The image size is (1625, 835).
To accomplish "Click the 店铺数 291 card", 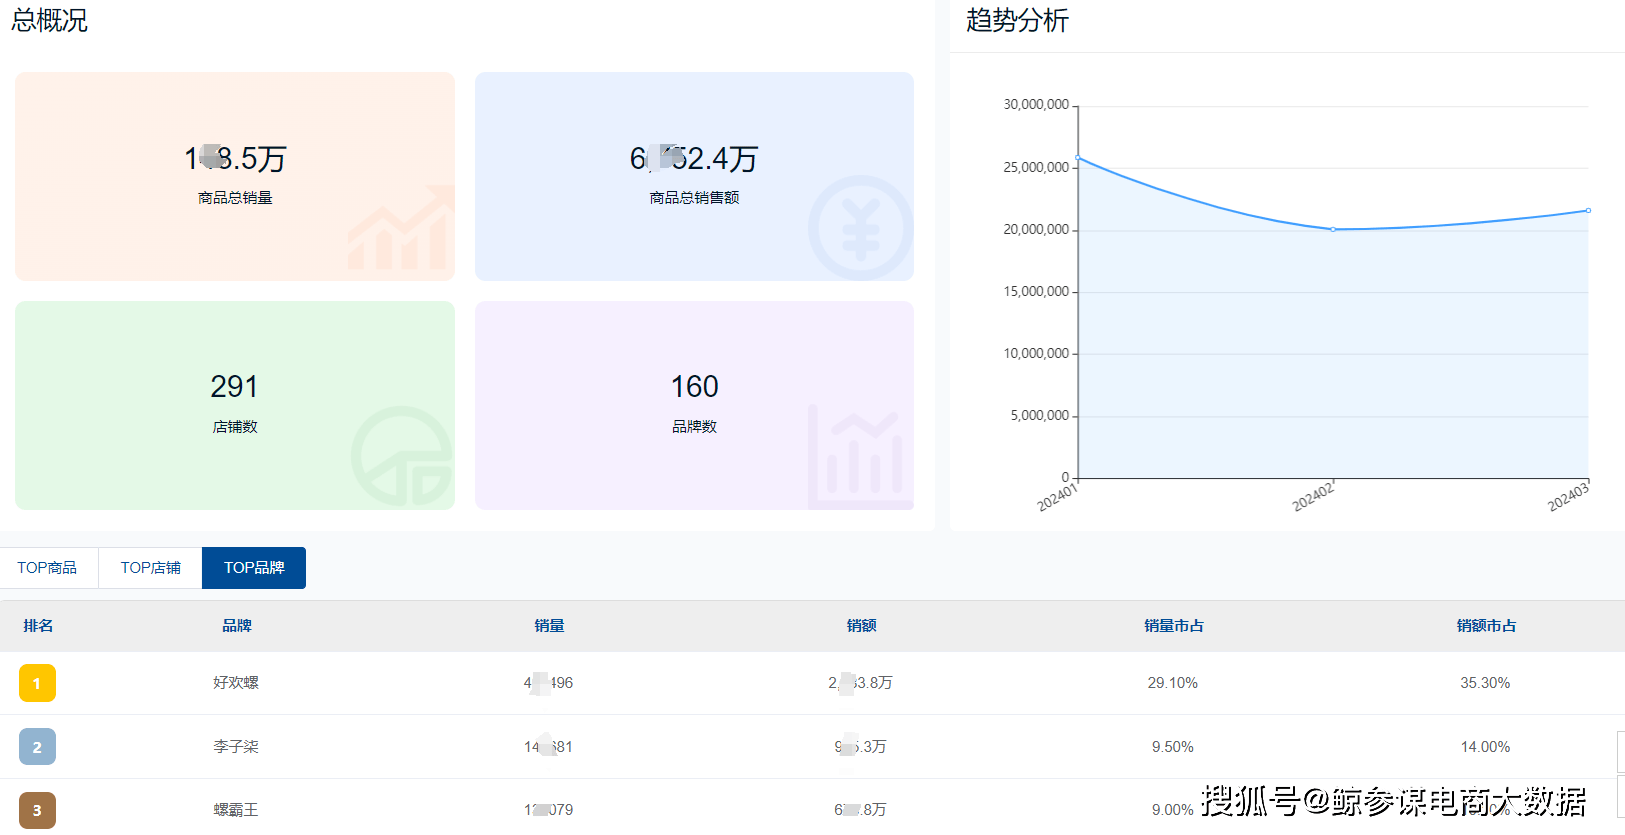I will pos(235,405).
